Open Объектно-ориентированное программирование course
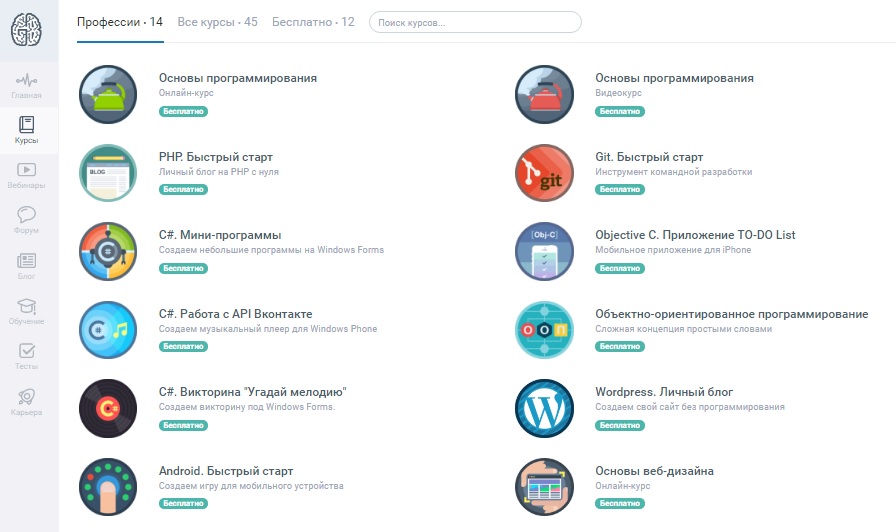 point(731,314)
